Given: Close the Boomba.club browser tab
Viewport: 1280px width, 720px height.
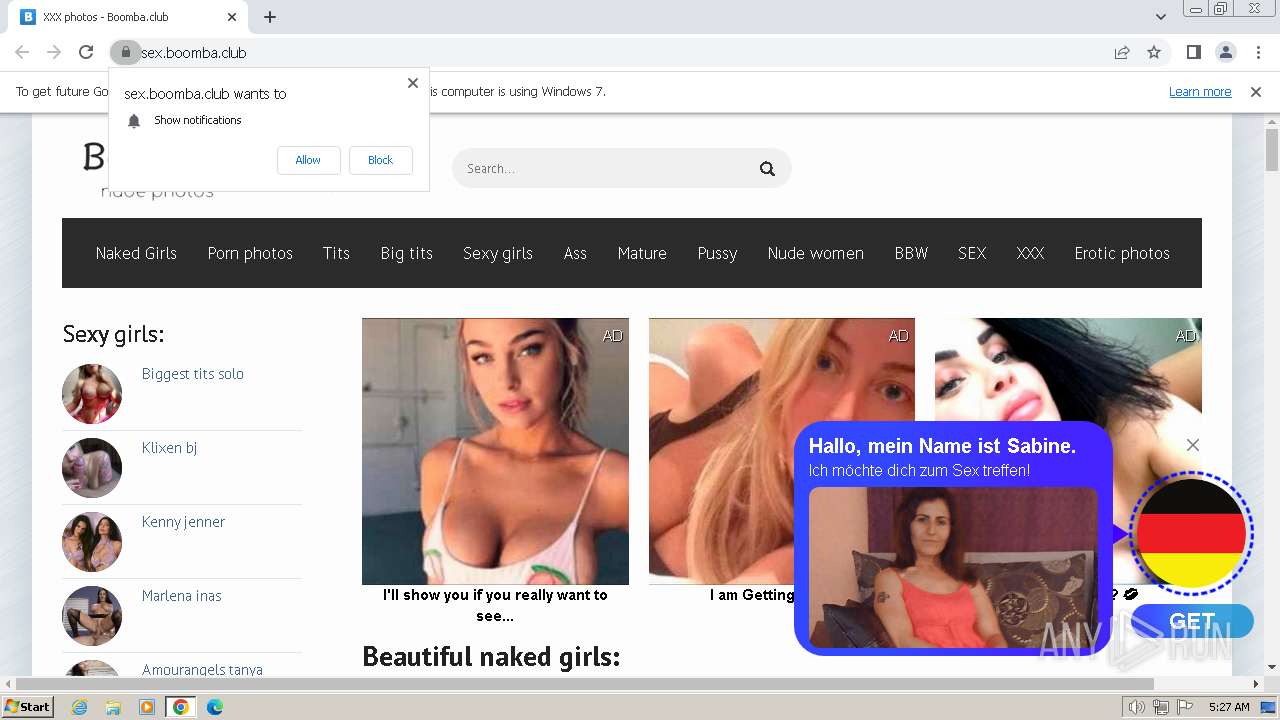Looking at the screenshot, I should (232, 17).
